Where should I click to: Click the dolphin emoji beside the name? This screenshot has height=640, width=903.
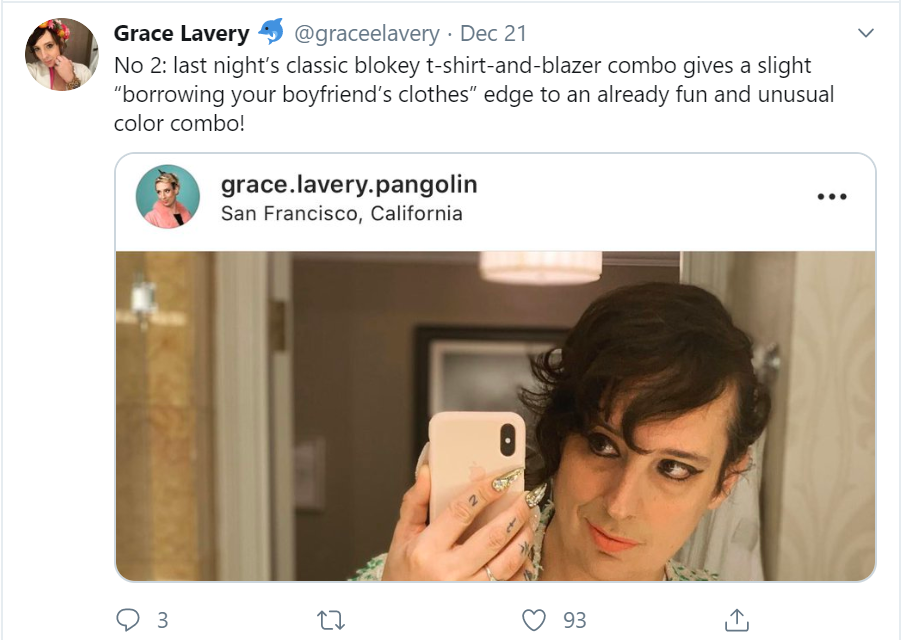tap(271, 33)
